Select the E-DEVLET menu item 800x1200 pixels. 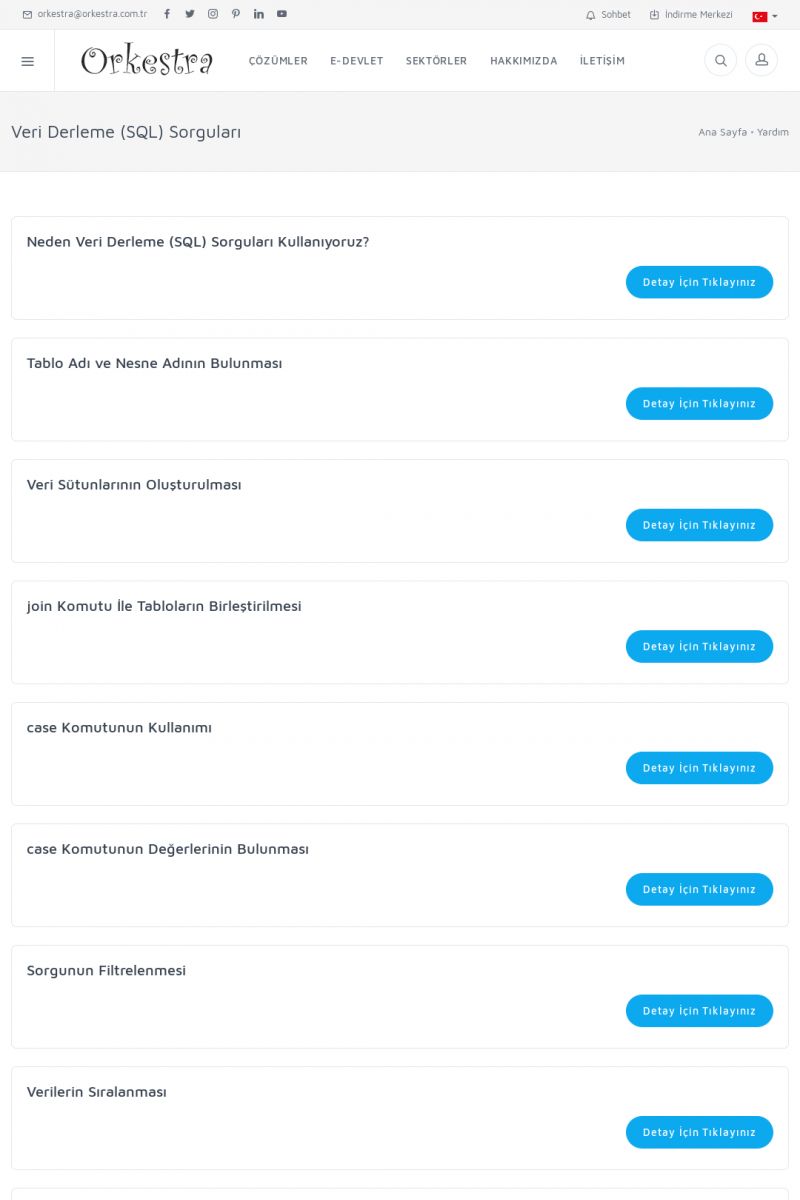point(357,61)
